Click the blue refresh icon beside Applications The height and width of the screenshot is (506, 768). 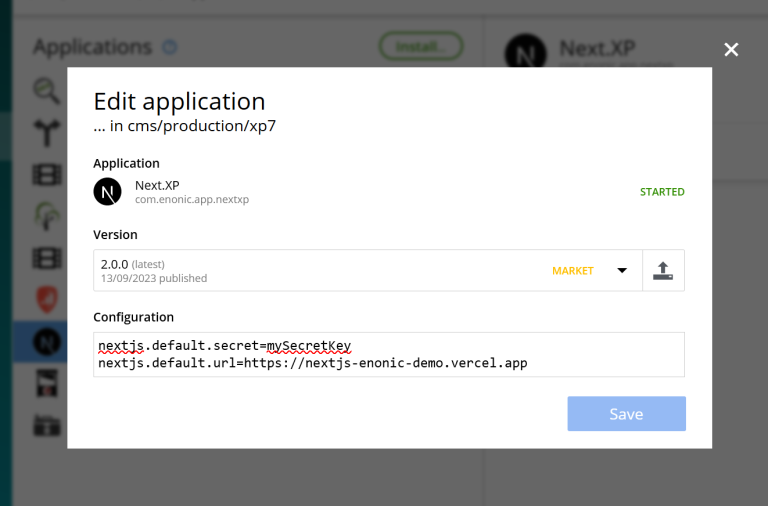(x=169, y=47)
